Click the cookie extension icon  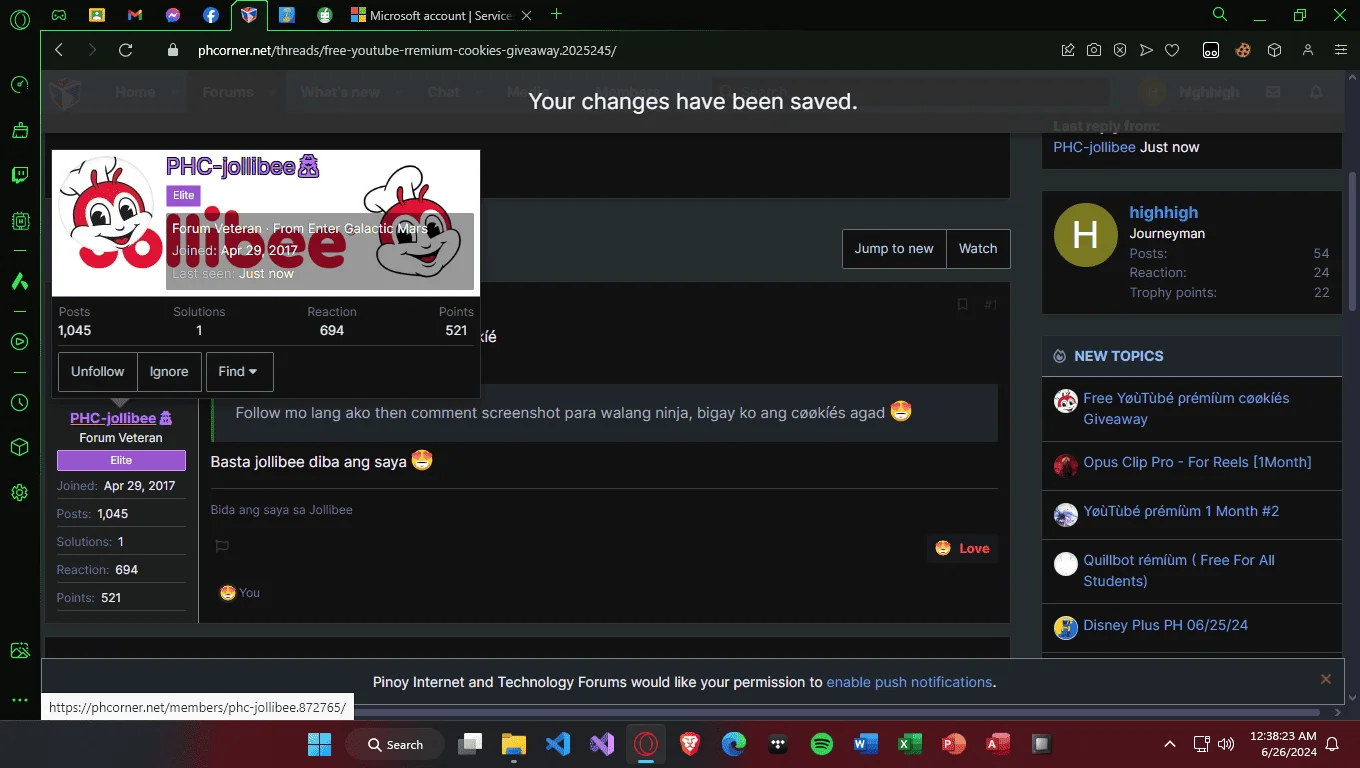click(x=1243, y=50)
